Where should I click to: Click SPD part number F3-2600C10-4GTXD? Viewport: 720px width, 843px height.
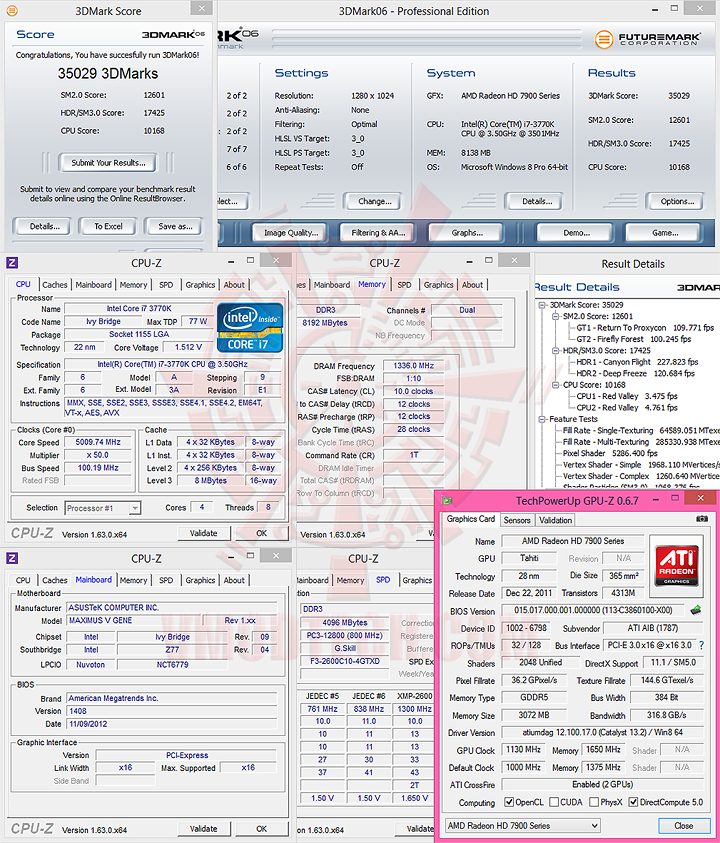[344, 661]
